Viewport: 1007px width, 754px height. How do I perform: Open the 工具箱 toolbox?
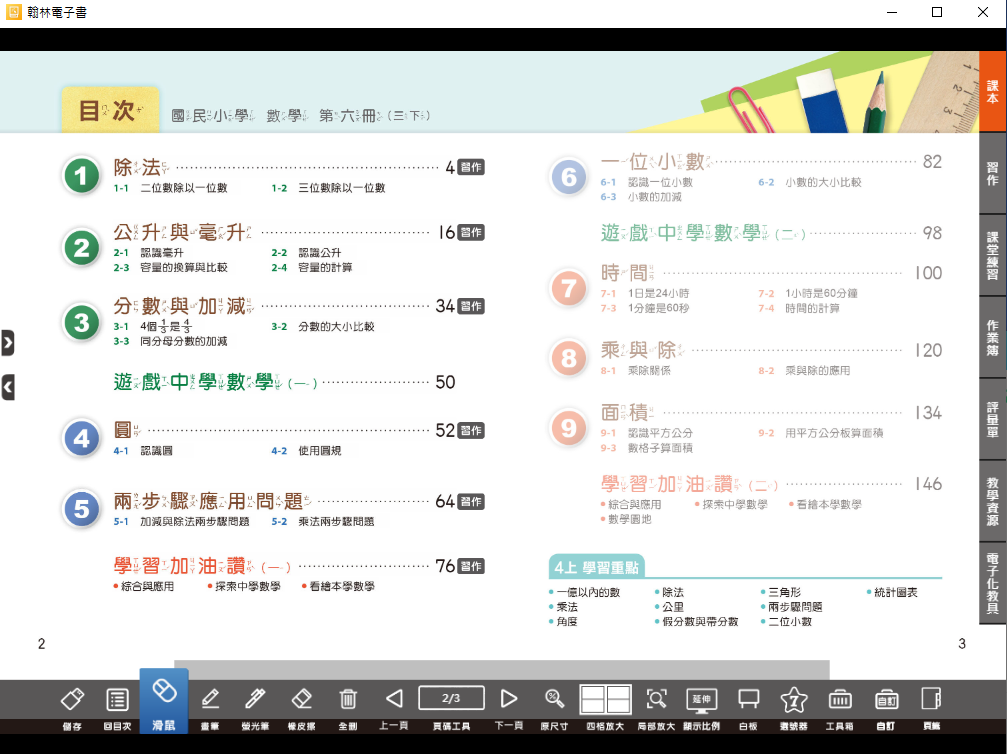(x=840, y=700)
